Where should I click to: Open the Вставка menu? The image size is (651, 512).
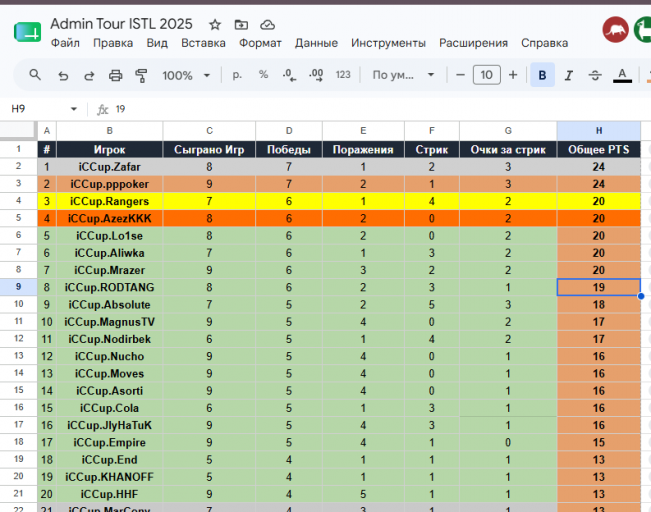(x=203, y=43)
